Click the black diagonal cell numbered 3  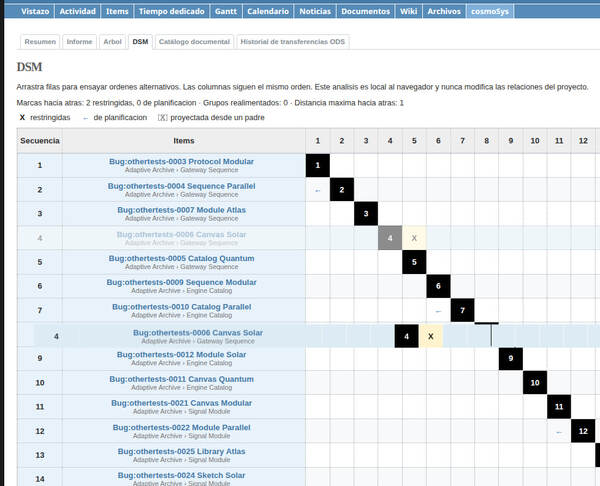click(x=366, y=214)
